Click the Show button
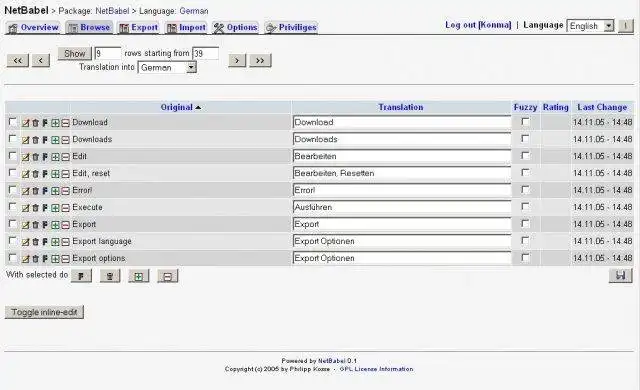Image resolution: width=640 pixels, height=390 pixels. (75, 53)
